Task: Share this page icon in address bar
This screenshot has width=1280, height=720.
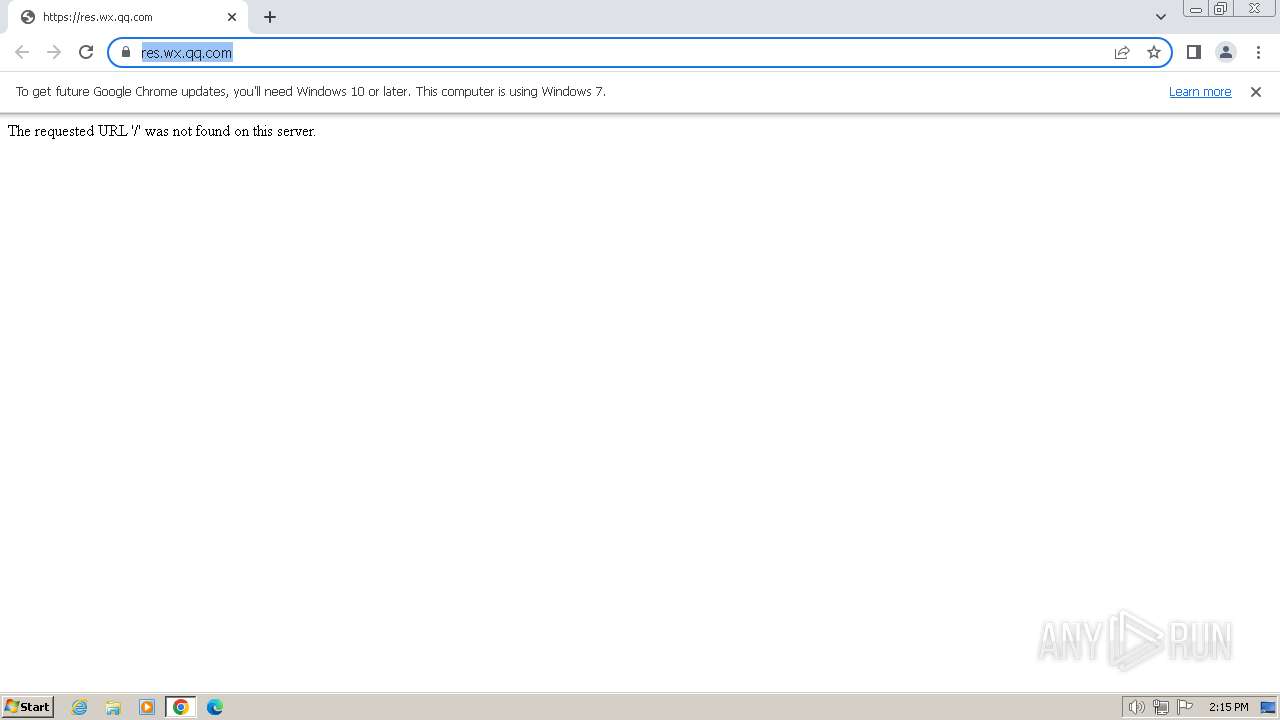Action: pos(1122,52)
